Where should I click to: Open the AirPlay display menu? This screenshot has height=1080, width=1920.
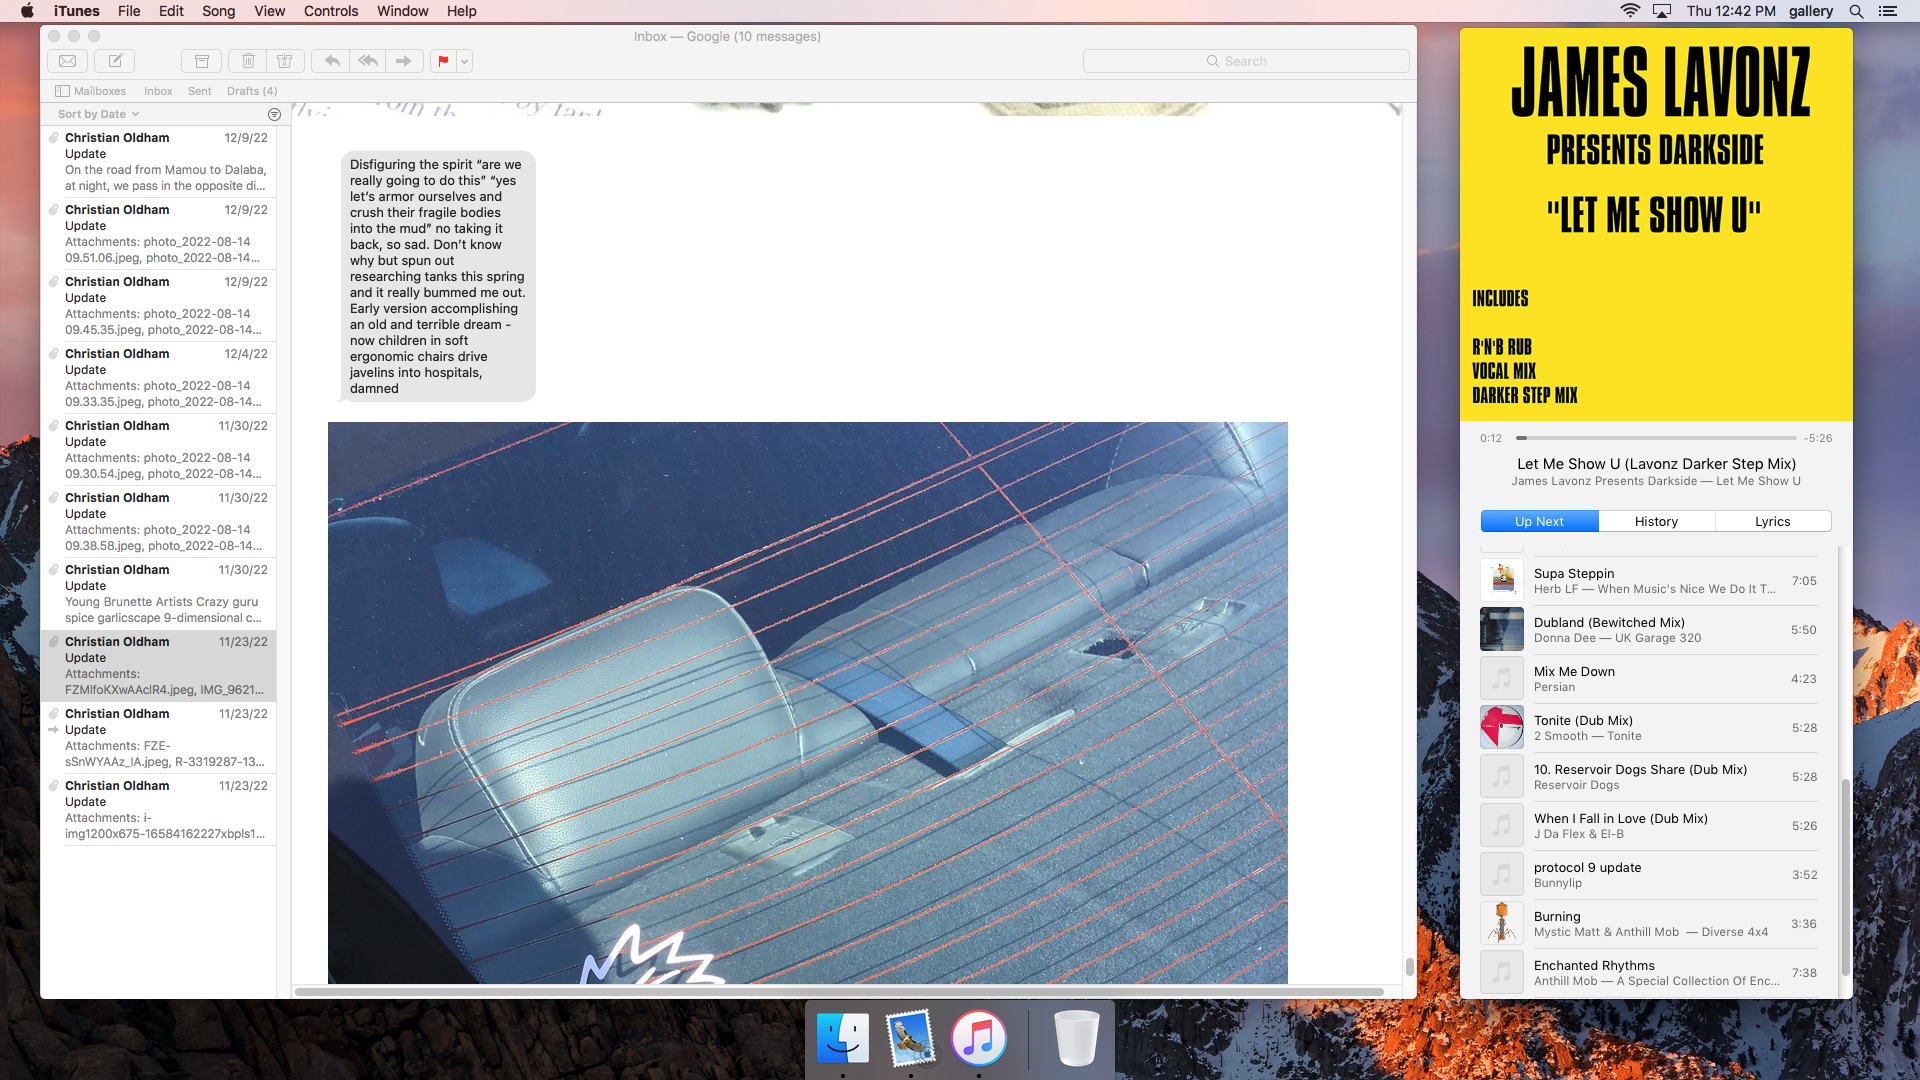[1662, 11]
